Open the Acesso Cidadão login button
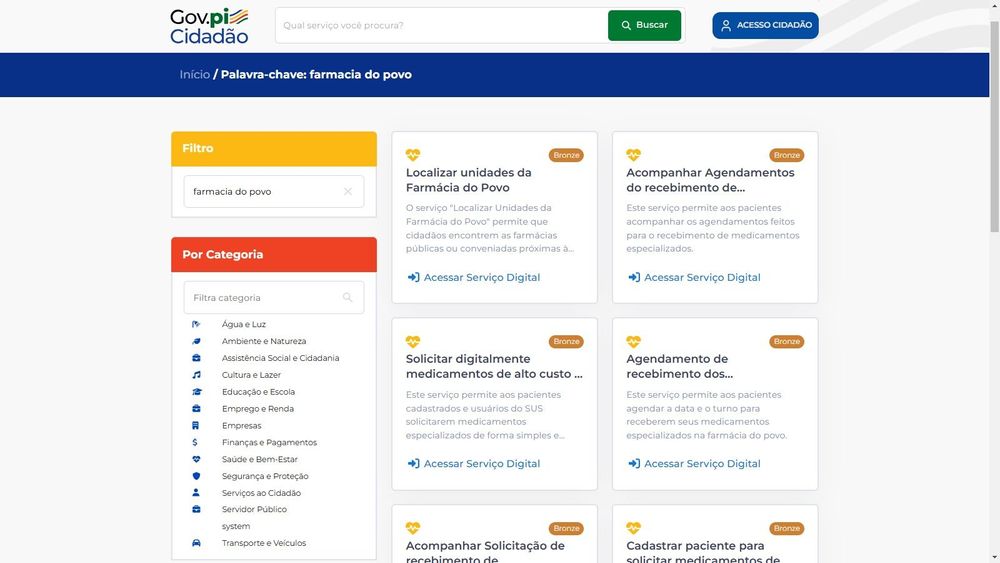This screenshot has width=1000, height=563. coord(765,26)
